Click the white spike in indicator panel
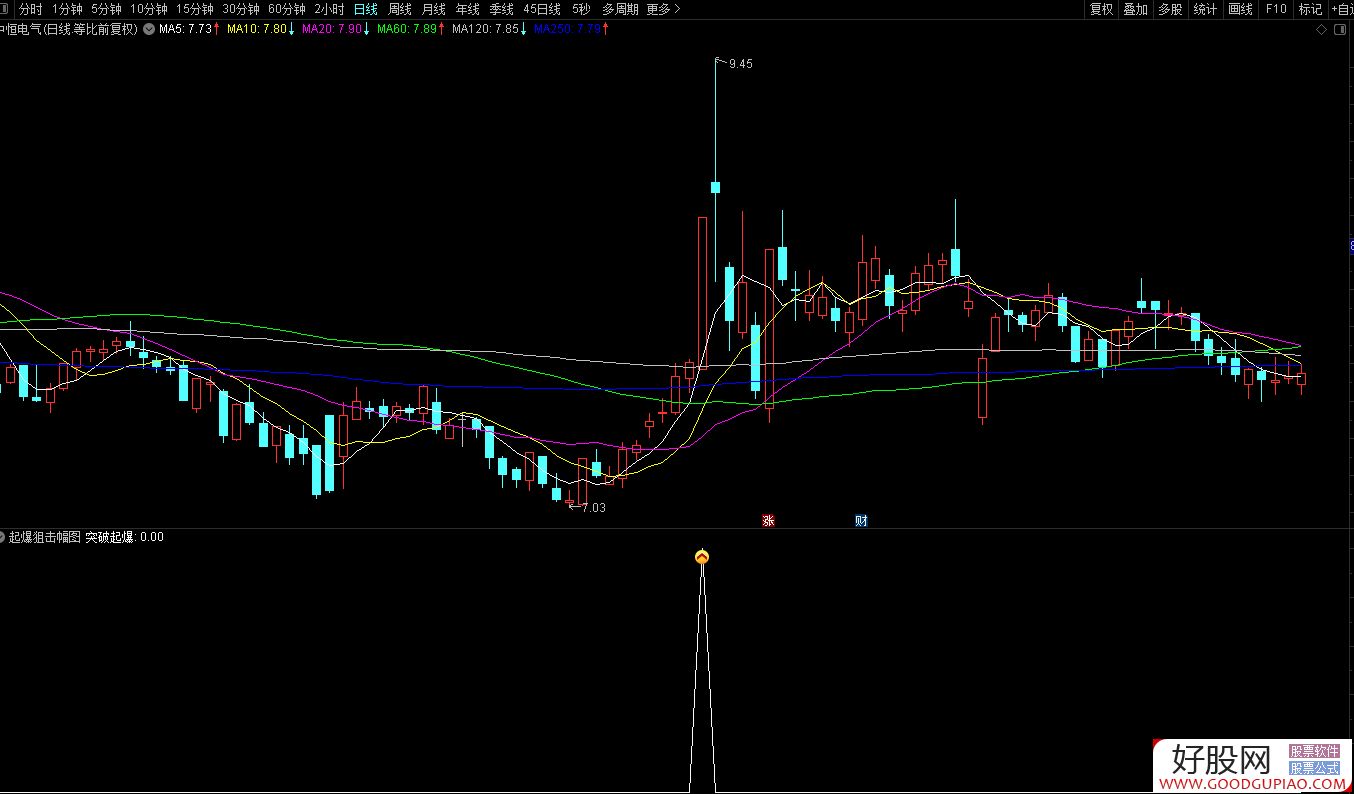This screenshot has height=794, width=1354. (702, 678)
